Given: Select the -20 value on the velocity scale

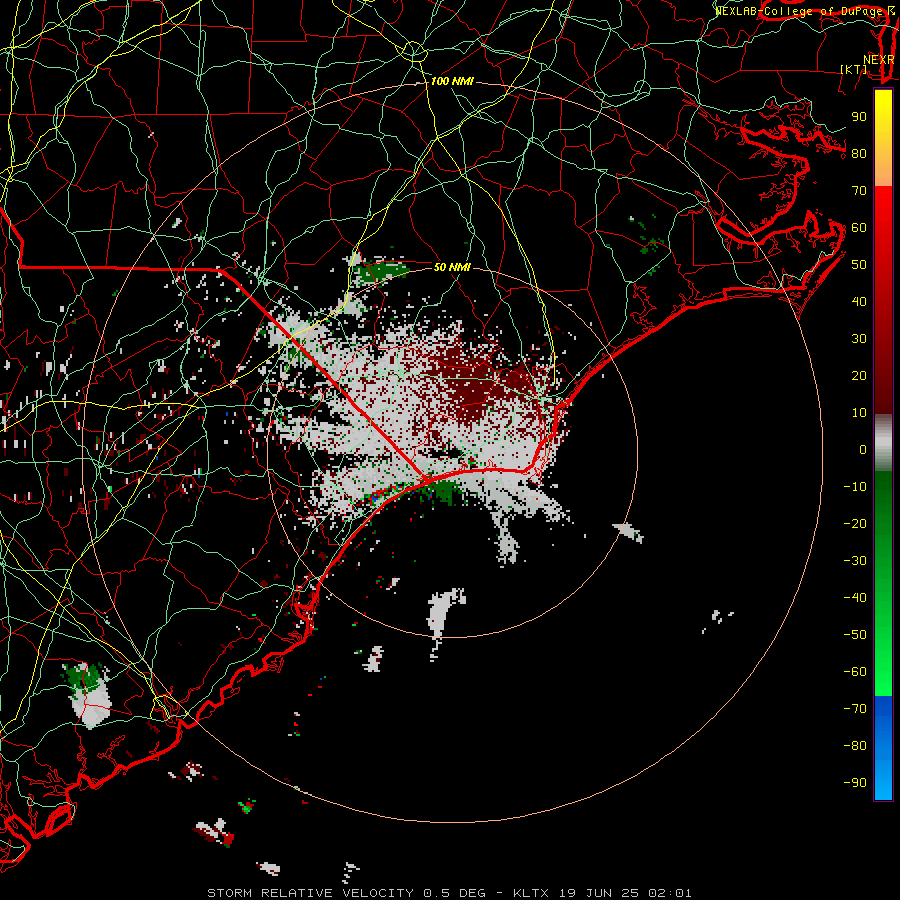Looking at the screenshot, I should [855, 524].
